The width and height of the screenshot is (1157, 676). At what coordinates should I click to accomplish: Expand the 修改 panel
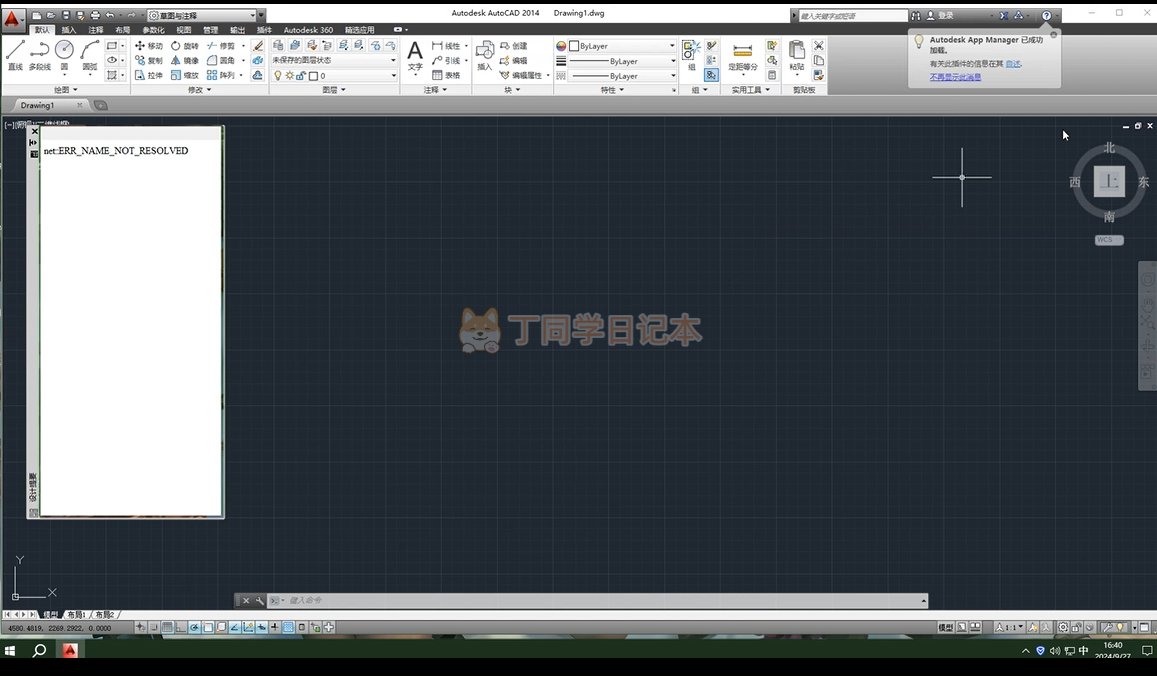[199, 89]
